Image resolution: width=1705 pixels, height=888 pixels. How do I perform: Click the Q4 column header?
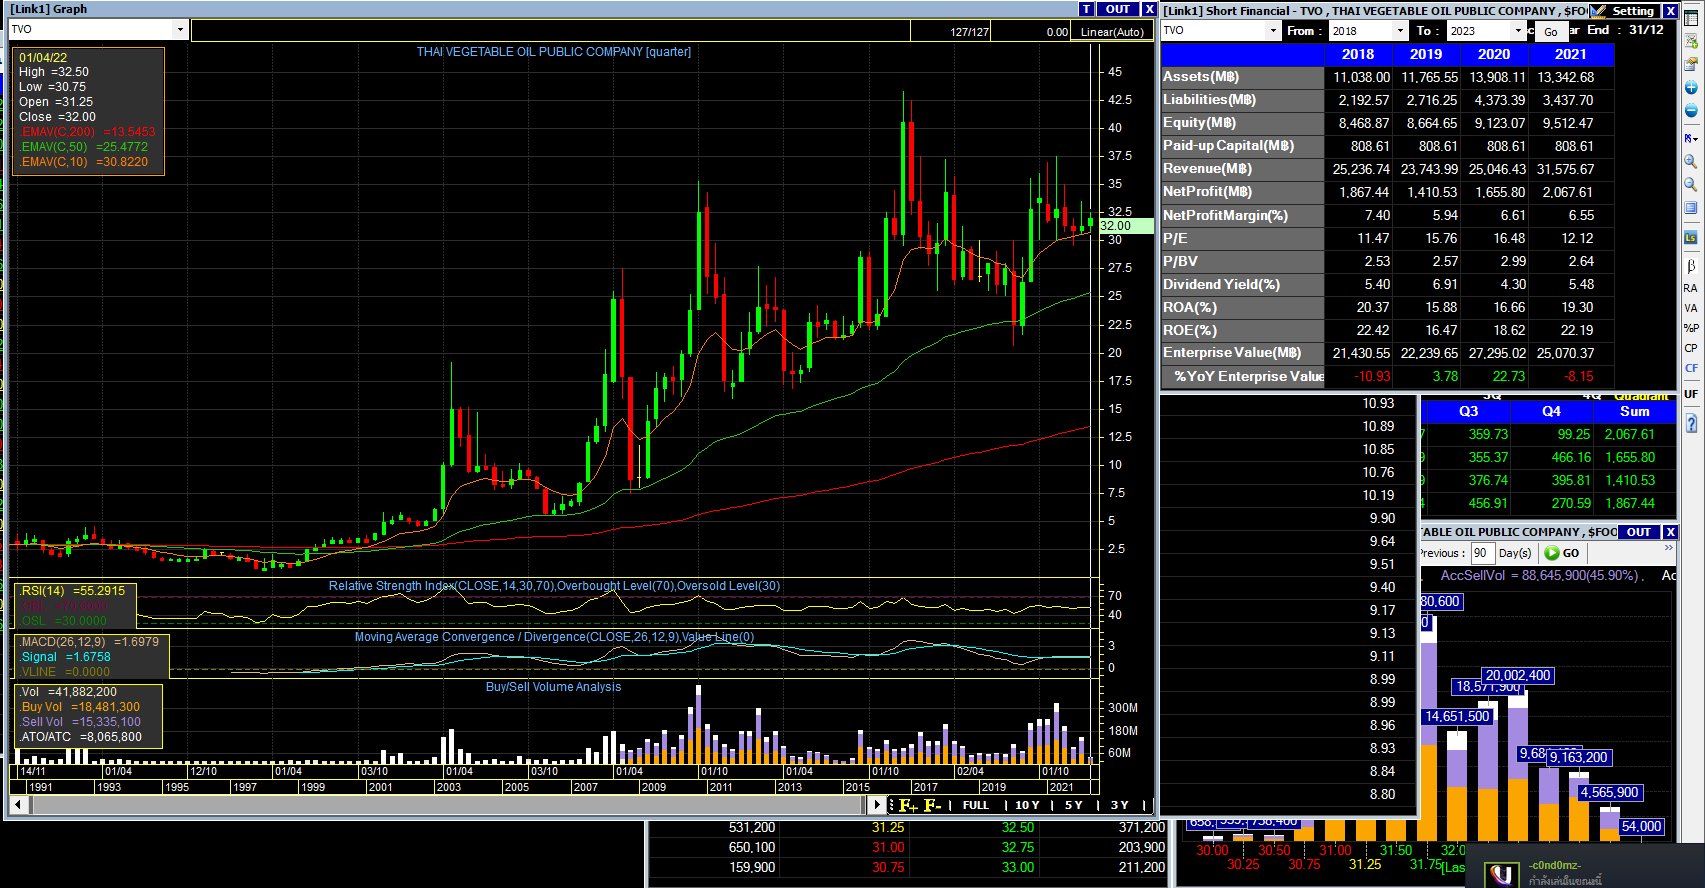point(1552,411)
